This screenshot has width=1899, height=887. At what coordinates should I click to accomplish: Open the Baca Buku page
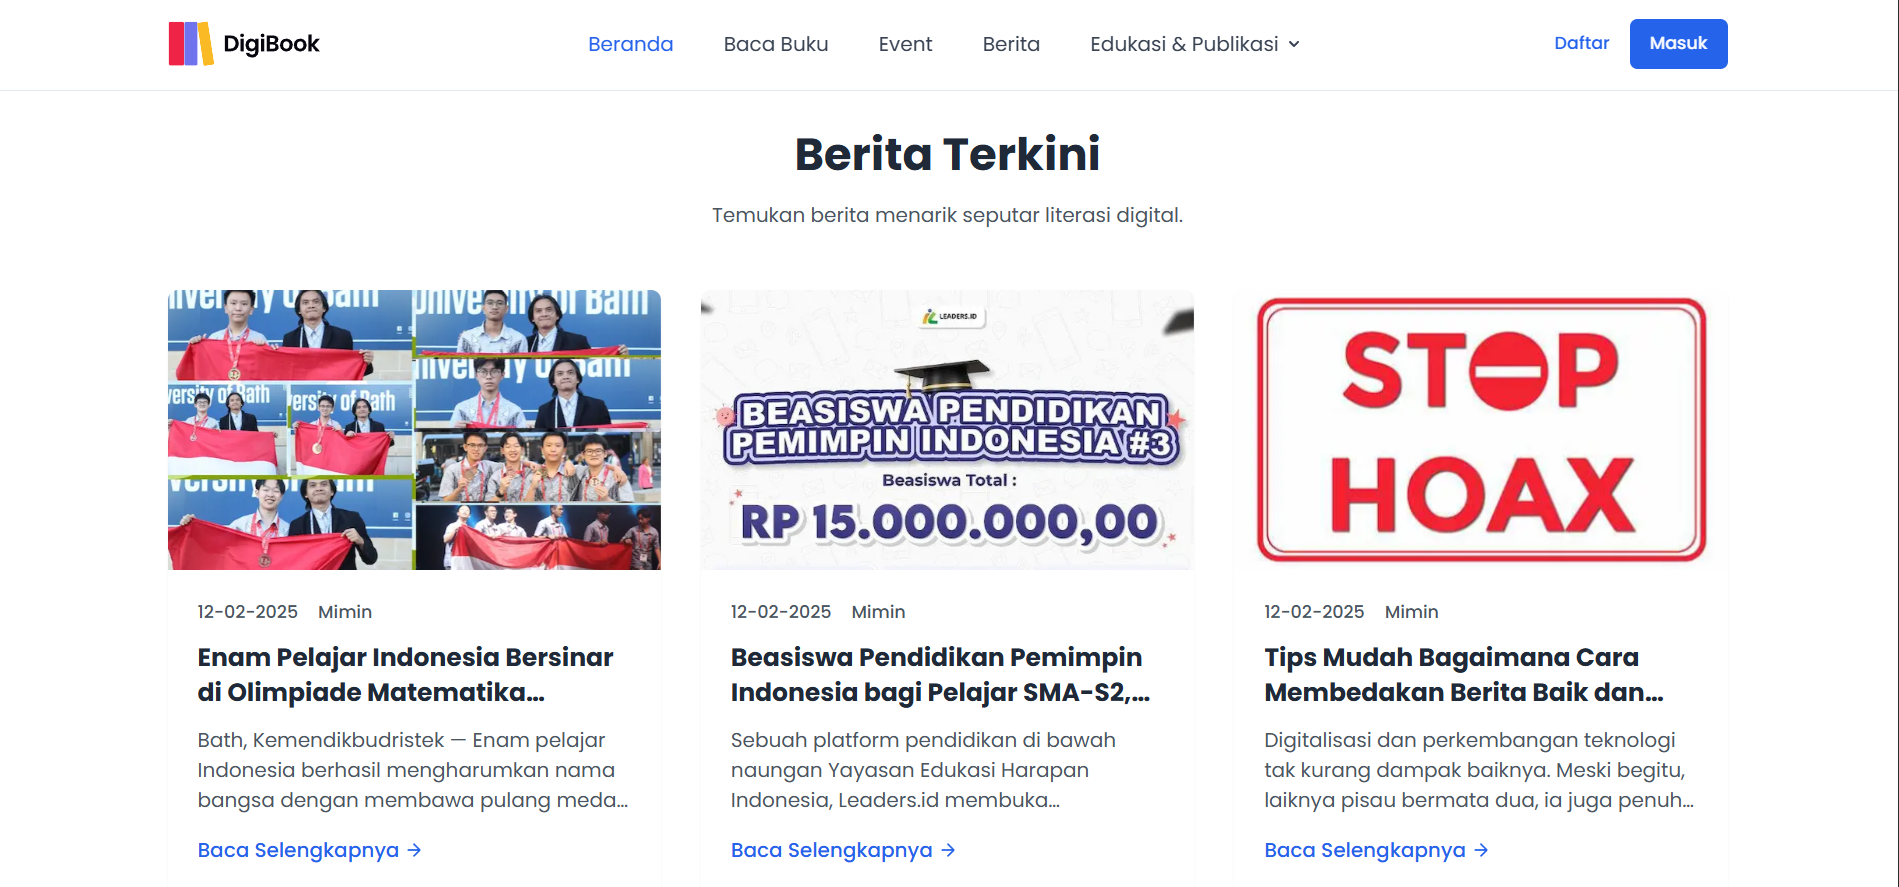click(776, 44)
